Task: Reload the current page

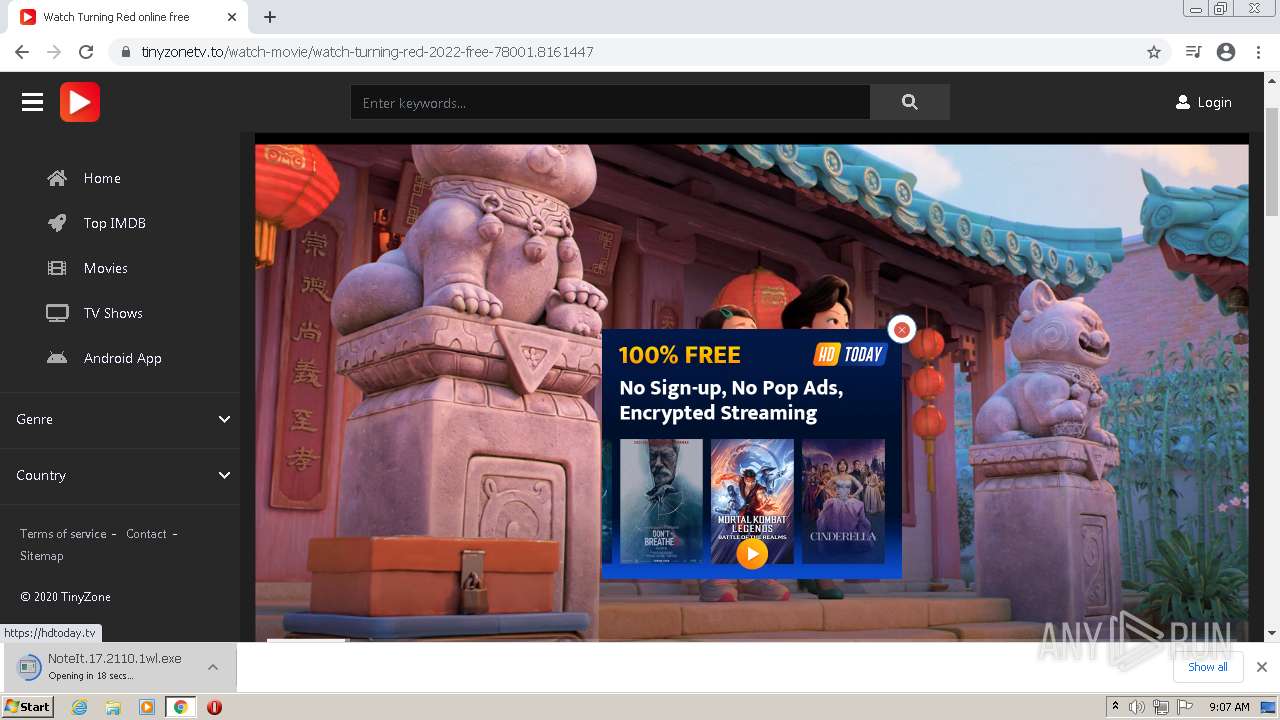Action: coord(86,52)
